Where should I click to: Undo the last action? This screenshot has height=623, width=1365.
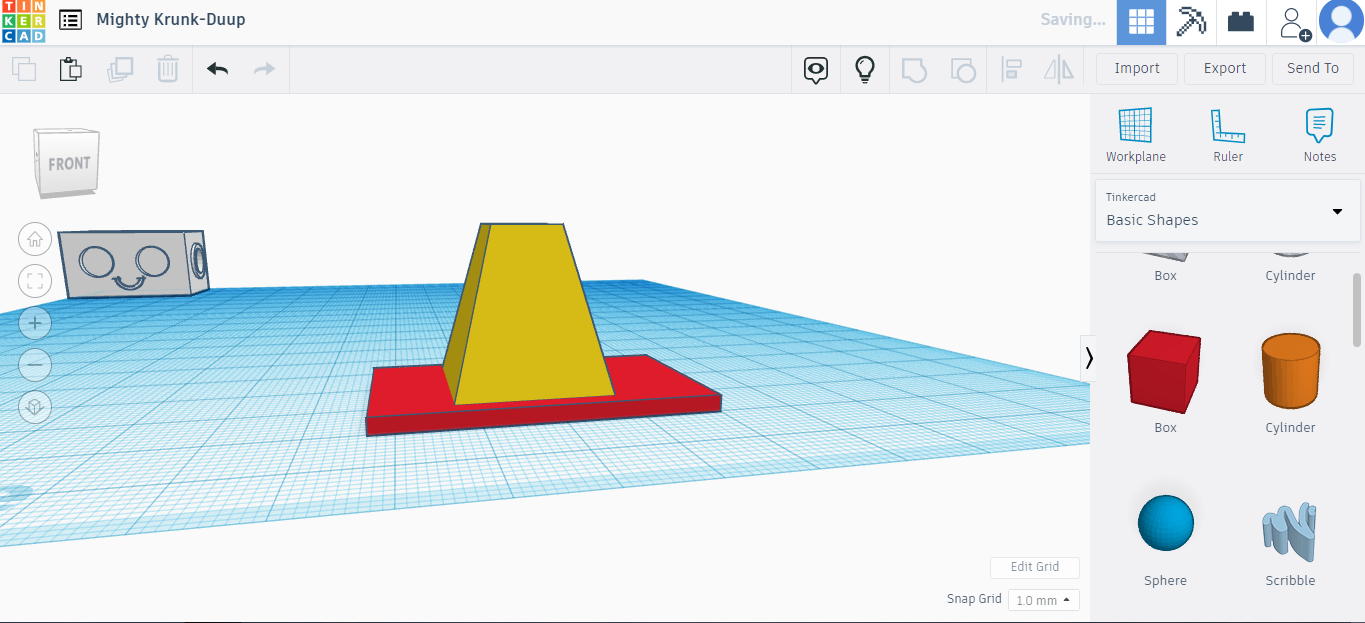coord(217,69)
